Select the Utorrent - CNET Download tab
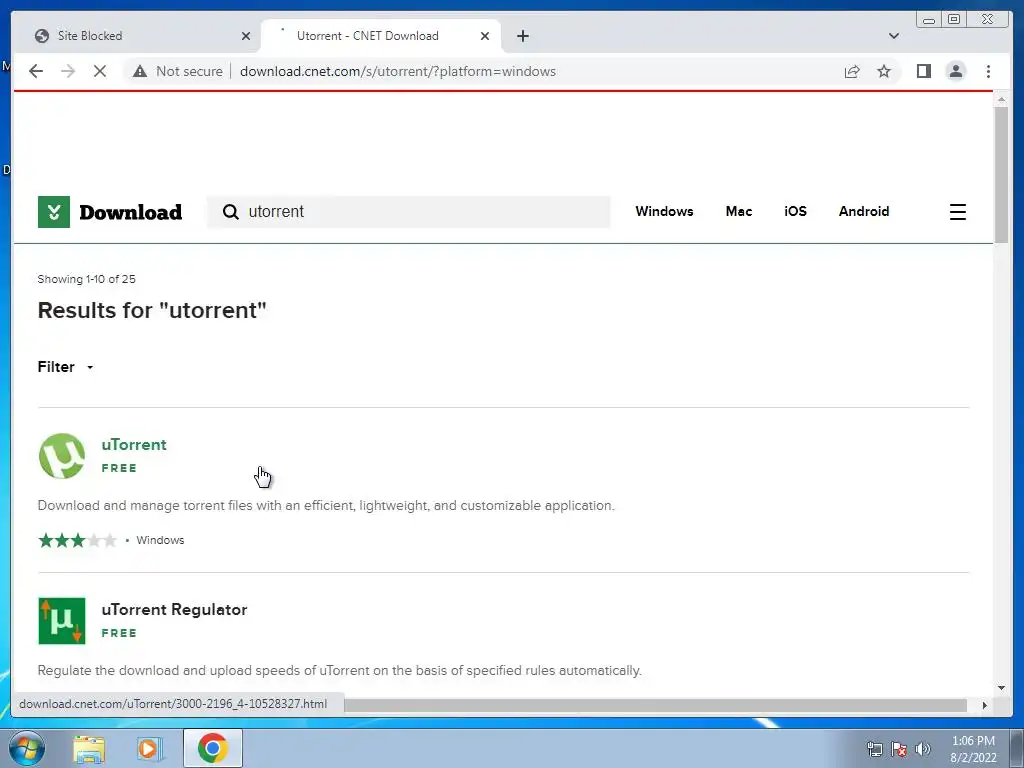The width and height of the screenshot is (1024, 768). (380, 36)
